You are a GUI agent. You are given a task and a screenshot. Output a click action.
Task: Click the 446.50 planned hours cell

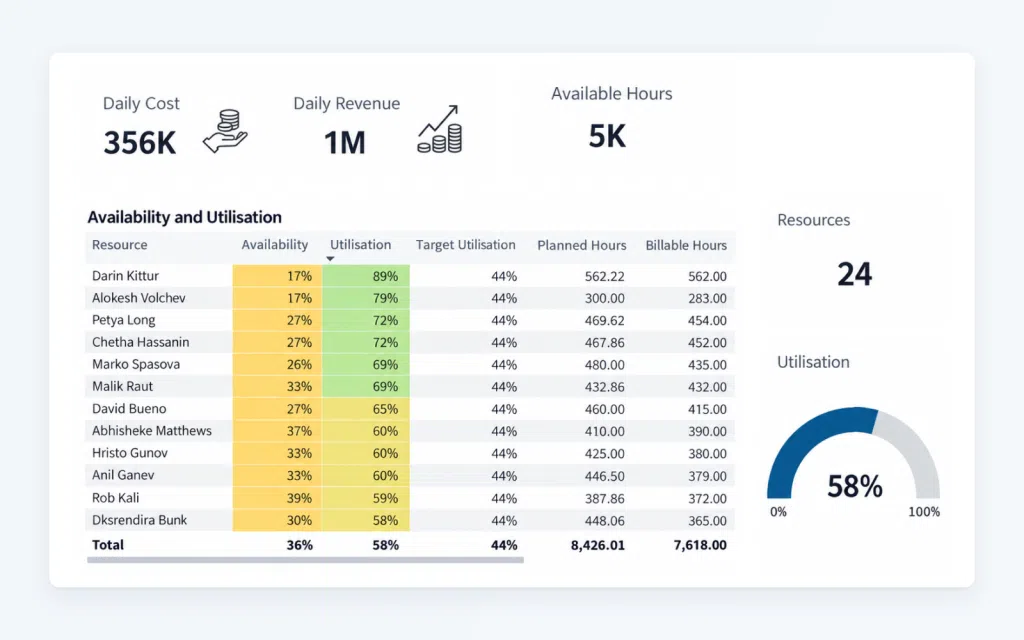[x=604, y=476]
